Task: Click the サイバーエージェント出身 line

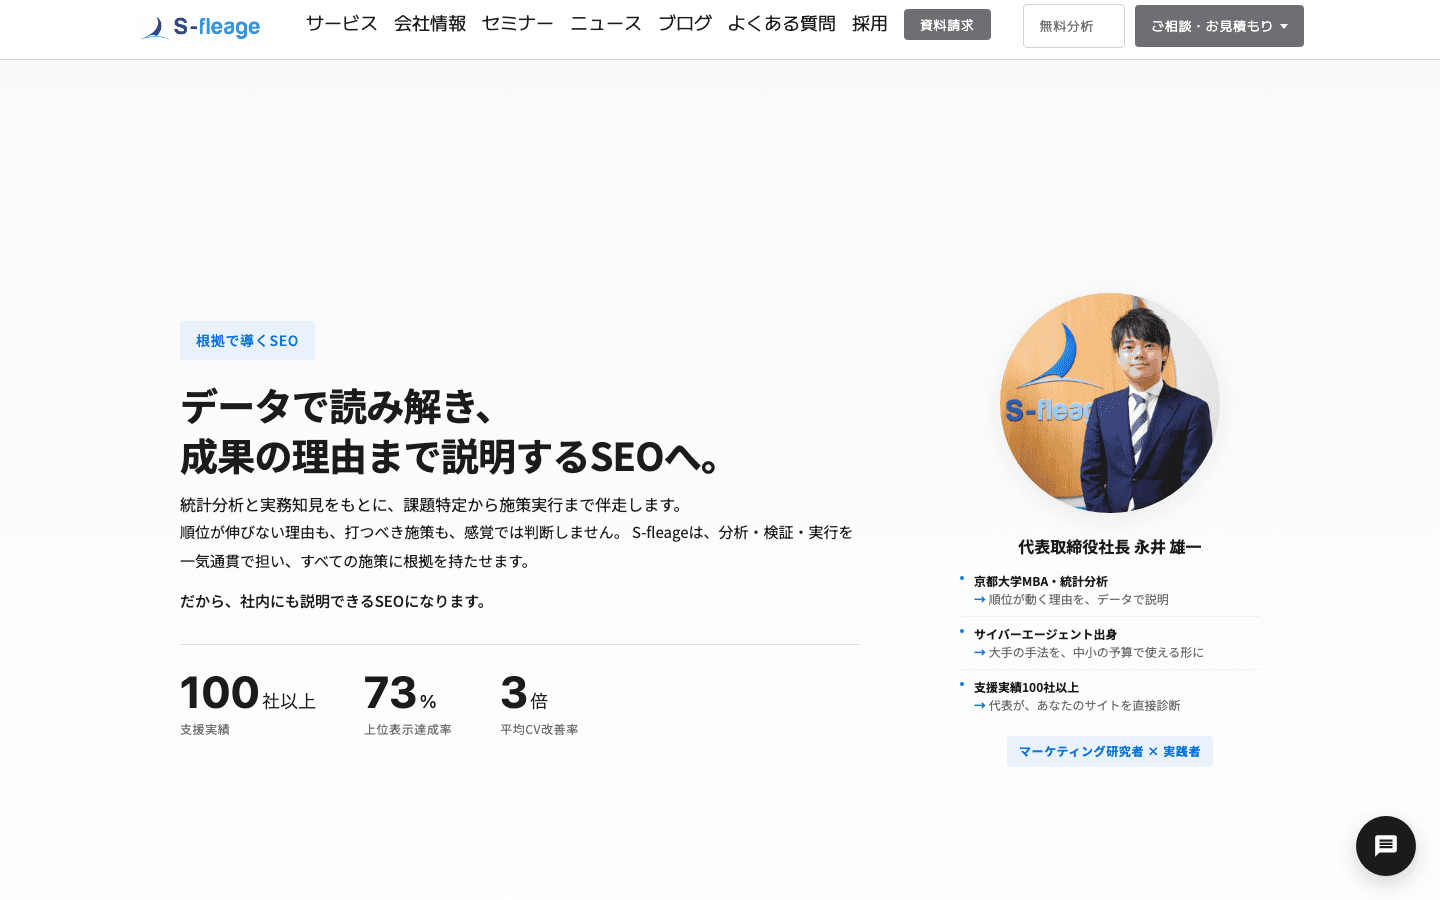Action: (1045, 634)
